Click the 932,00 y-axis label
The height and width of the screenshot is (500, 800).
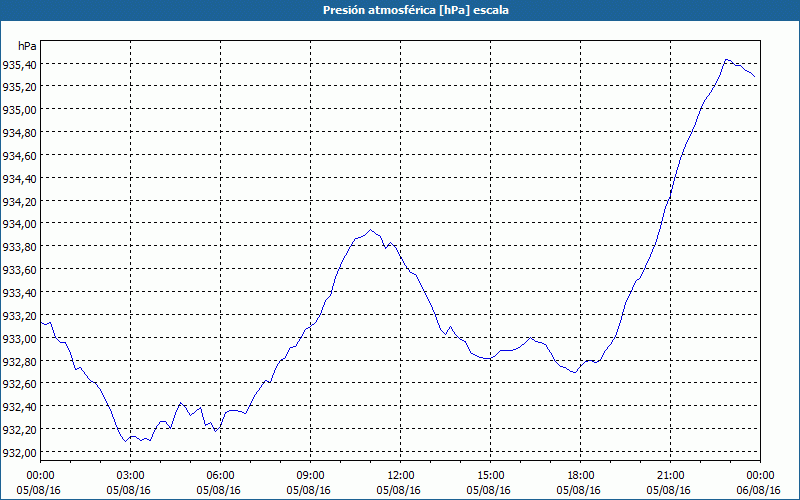19,453
